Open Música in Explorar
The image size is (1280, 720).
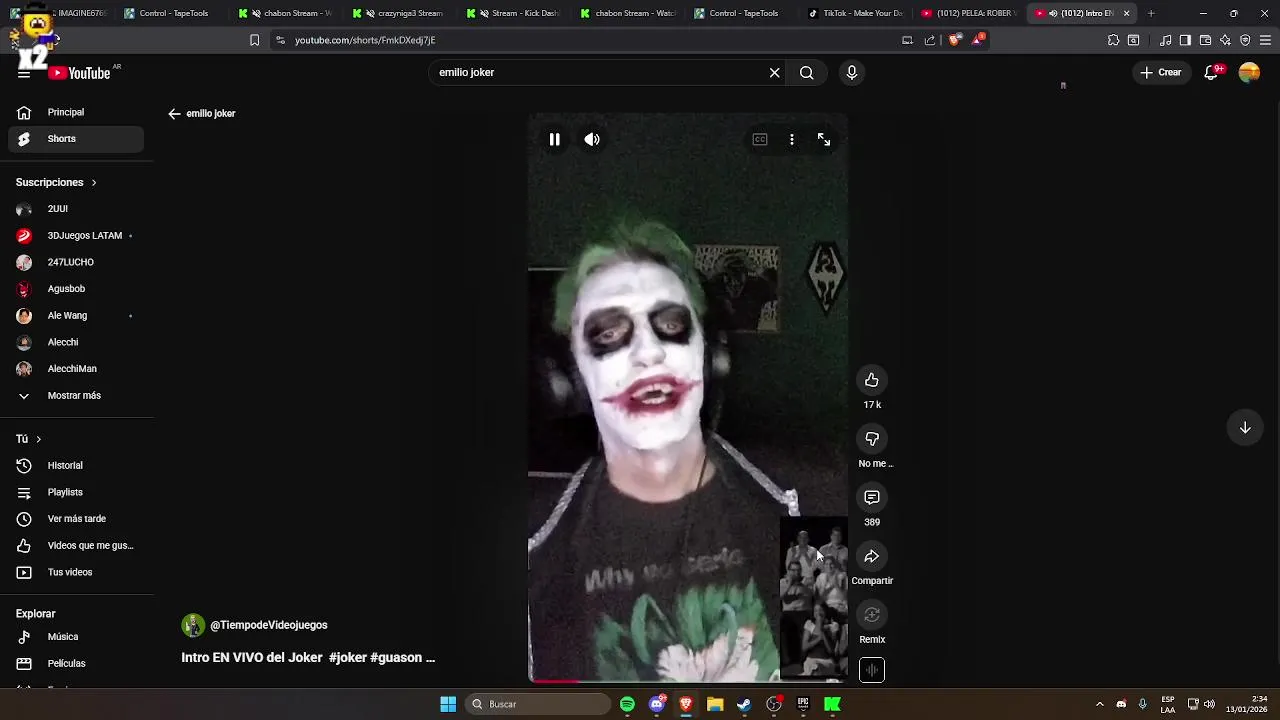(76, 637)
